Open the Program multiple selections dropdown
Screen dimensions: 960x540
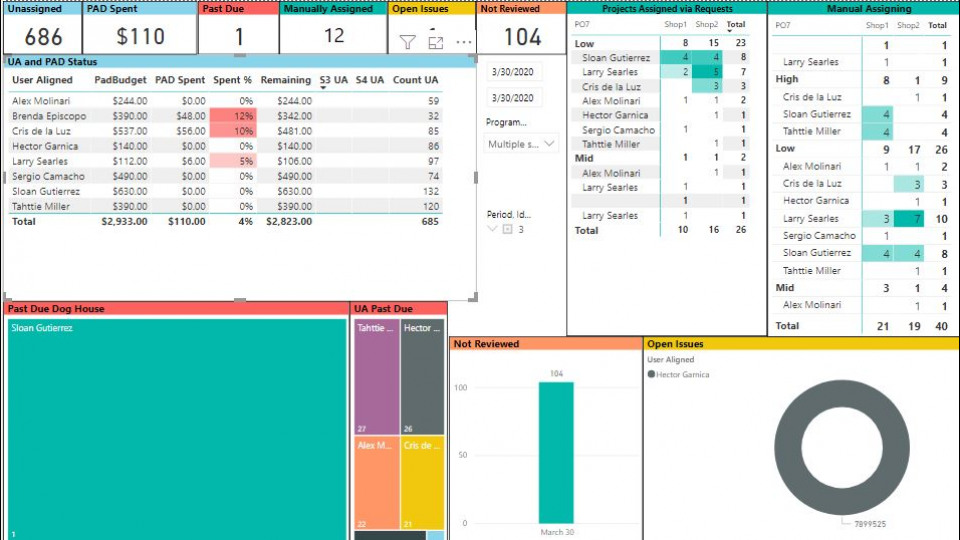click(x=520, y=144)
